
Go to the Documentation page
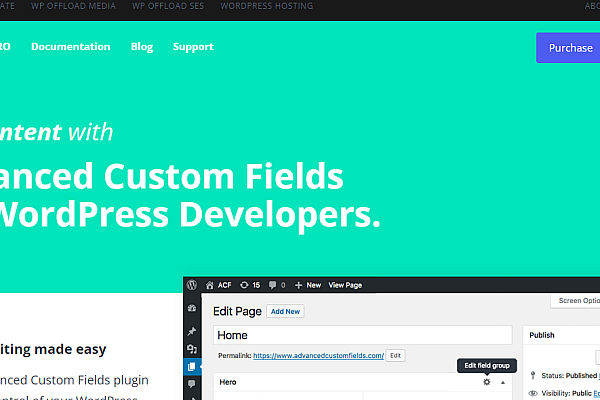71,47
